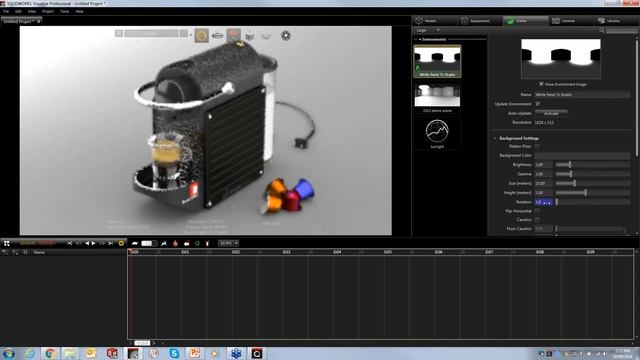Viewport: 640px width, 360px height.
Task: Enable the Caustics checkbox
Action: point(538,220)
